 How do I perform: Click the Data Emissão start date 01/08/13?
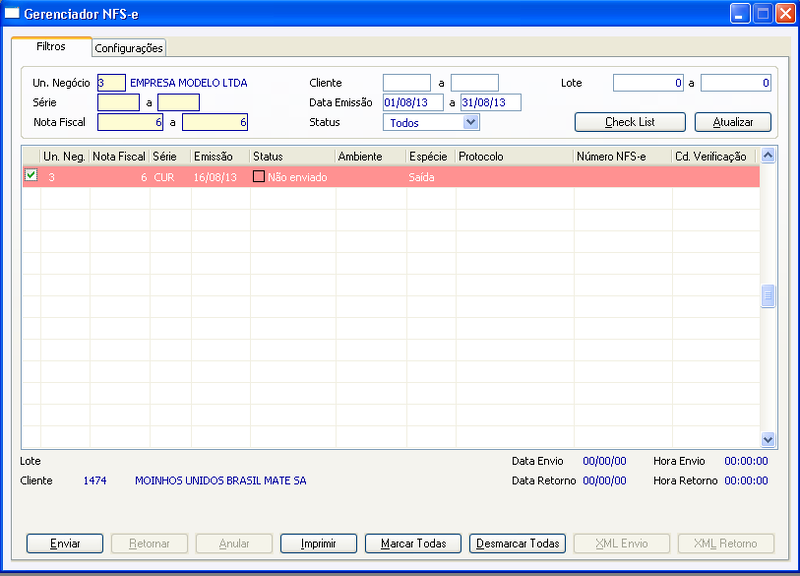(413, 102)
